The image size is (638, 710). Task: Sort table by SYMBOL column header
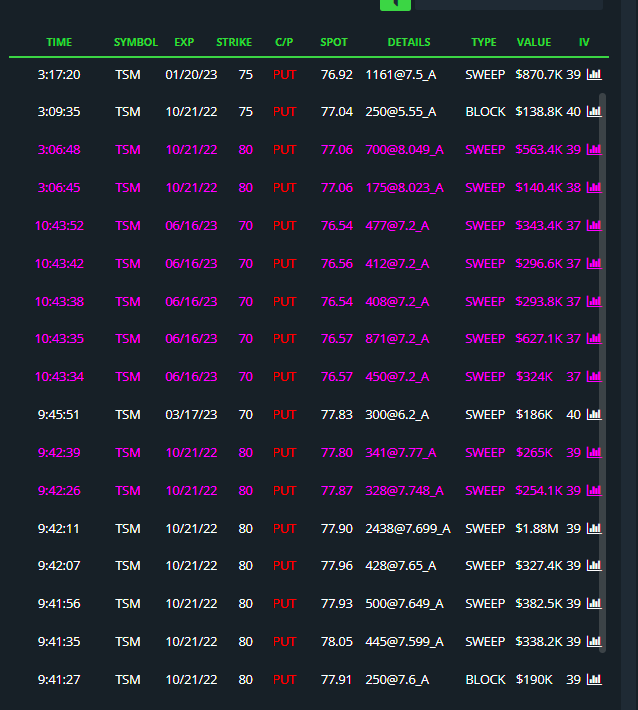tap(135, 42)
